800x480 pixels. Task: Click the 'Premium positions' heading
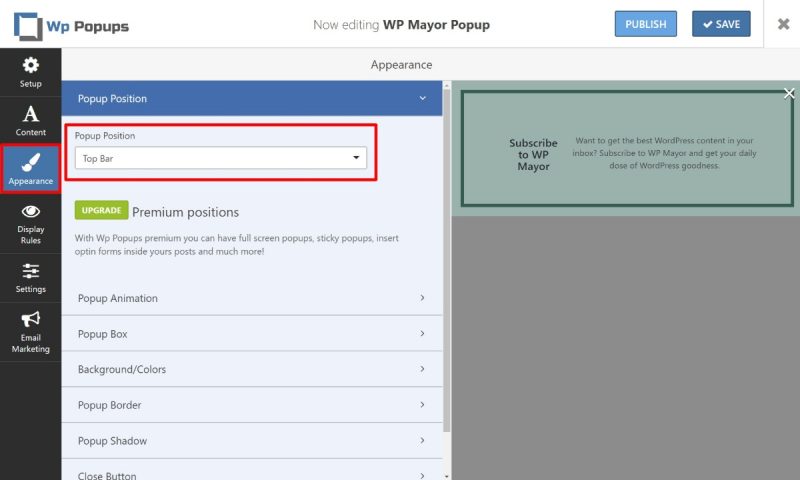click(x=185, y=212)
